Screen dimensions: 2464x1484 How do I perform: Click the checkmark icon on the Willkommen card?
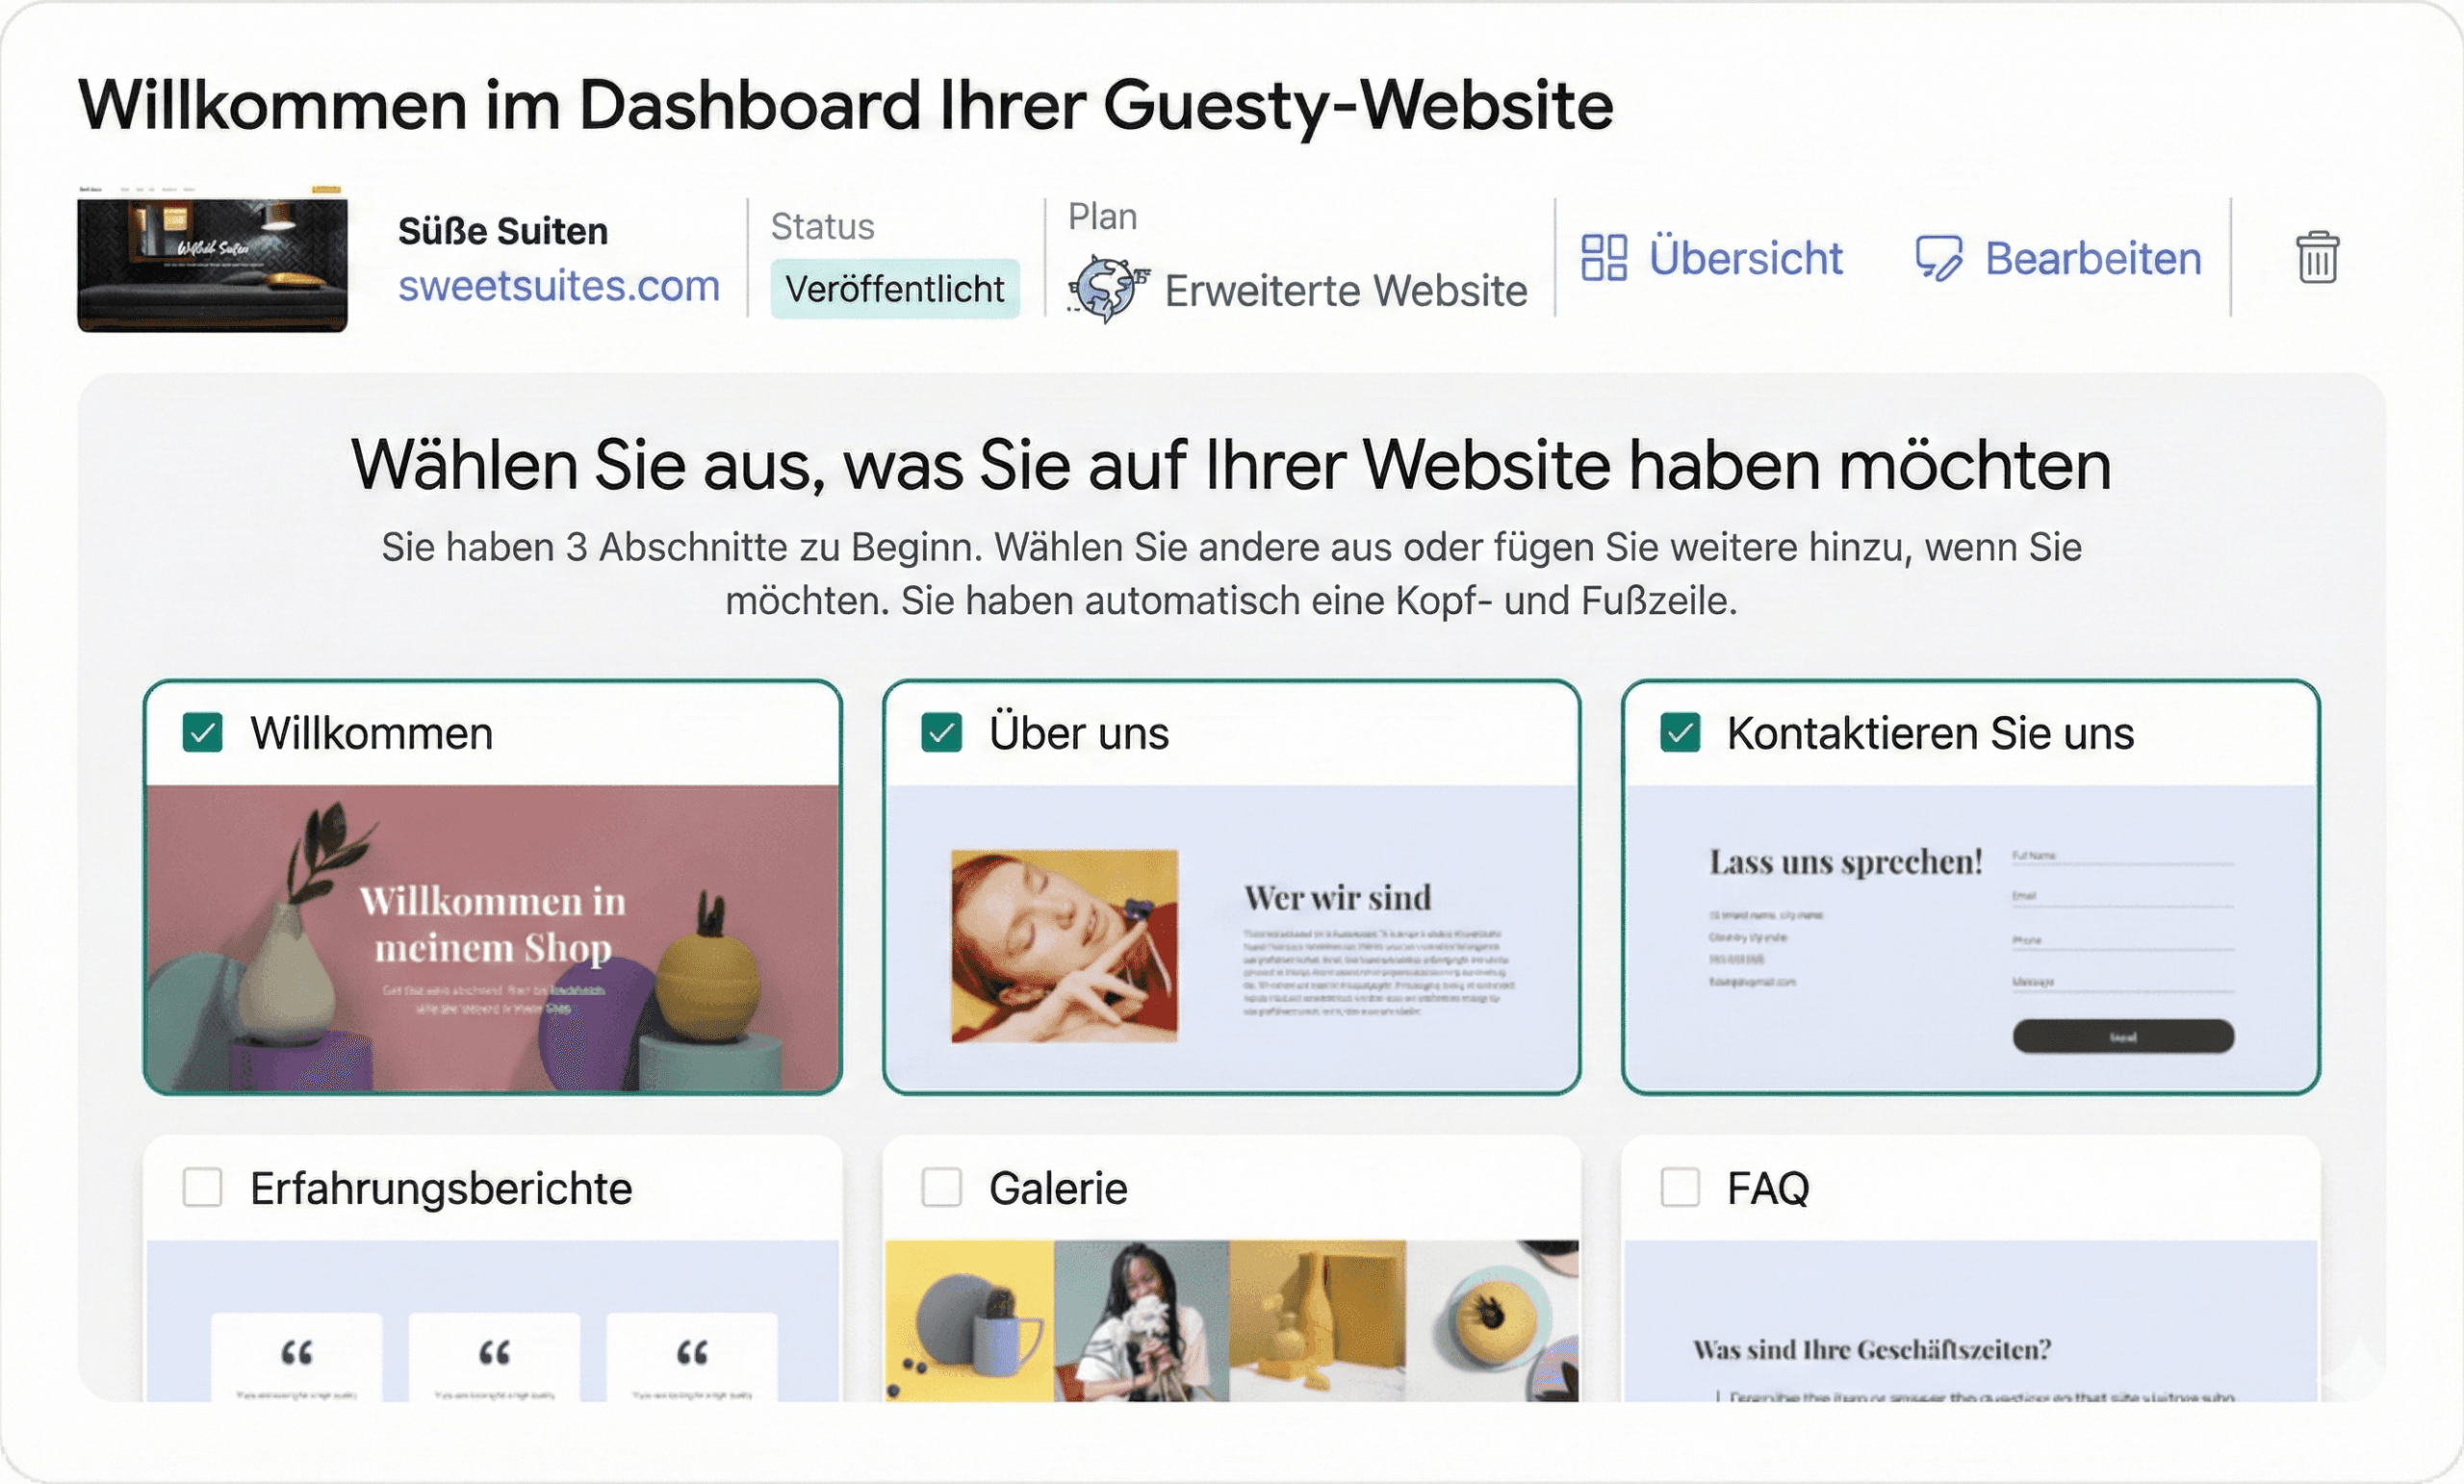click(x=203, y=732)
